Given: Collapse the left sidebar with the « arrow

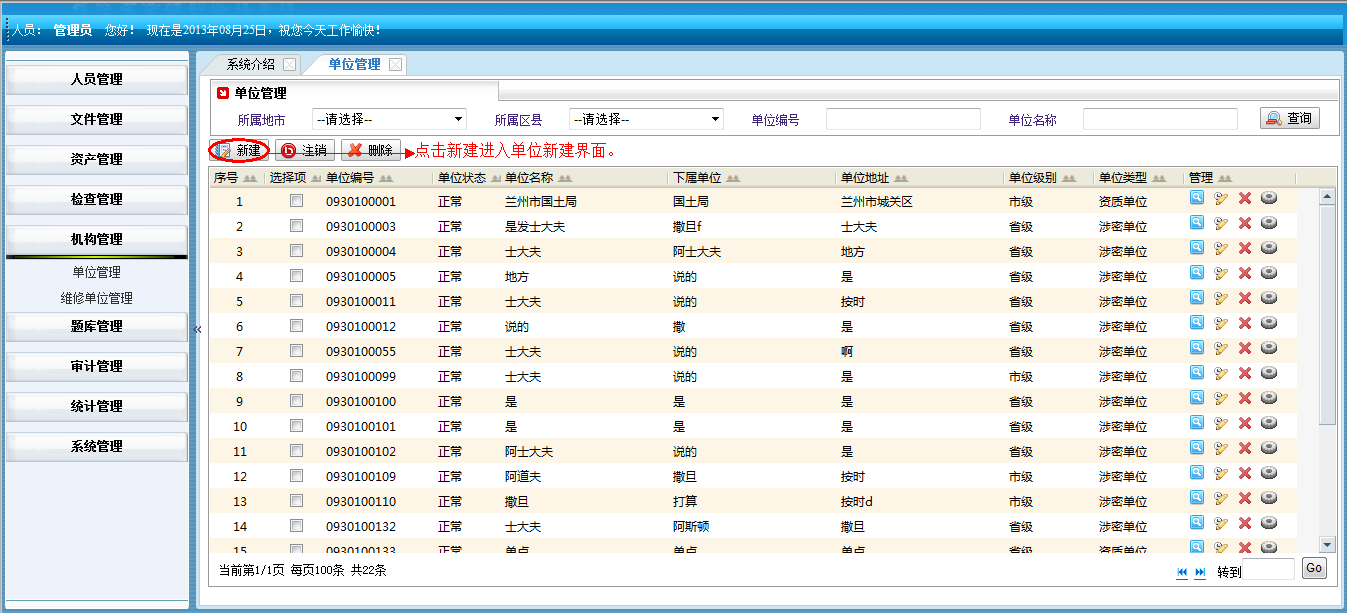Looking at the screenshot, I should [x=197, y=329].
